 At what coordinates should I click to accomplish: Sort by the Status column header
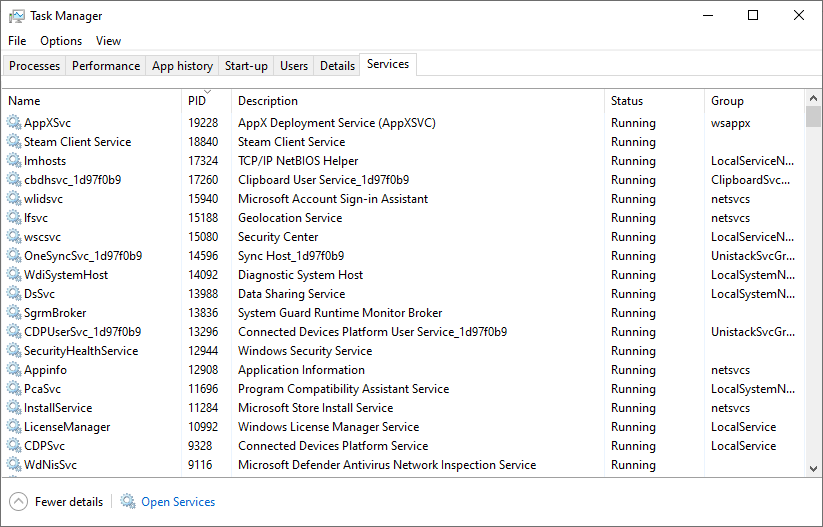pyautogui.click(x=654, y=101)
